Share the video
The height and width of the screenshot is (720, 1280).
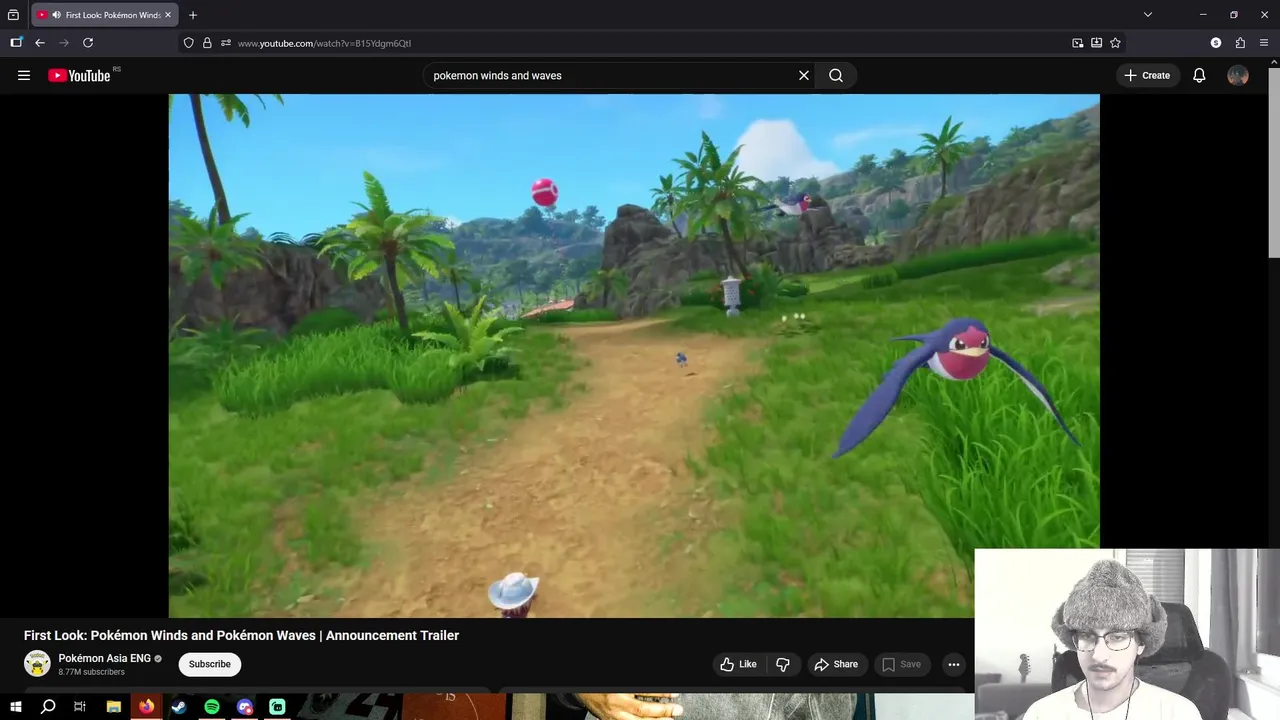836,664
